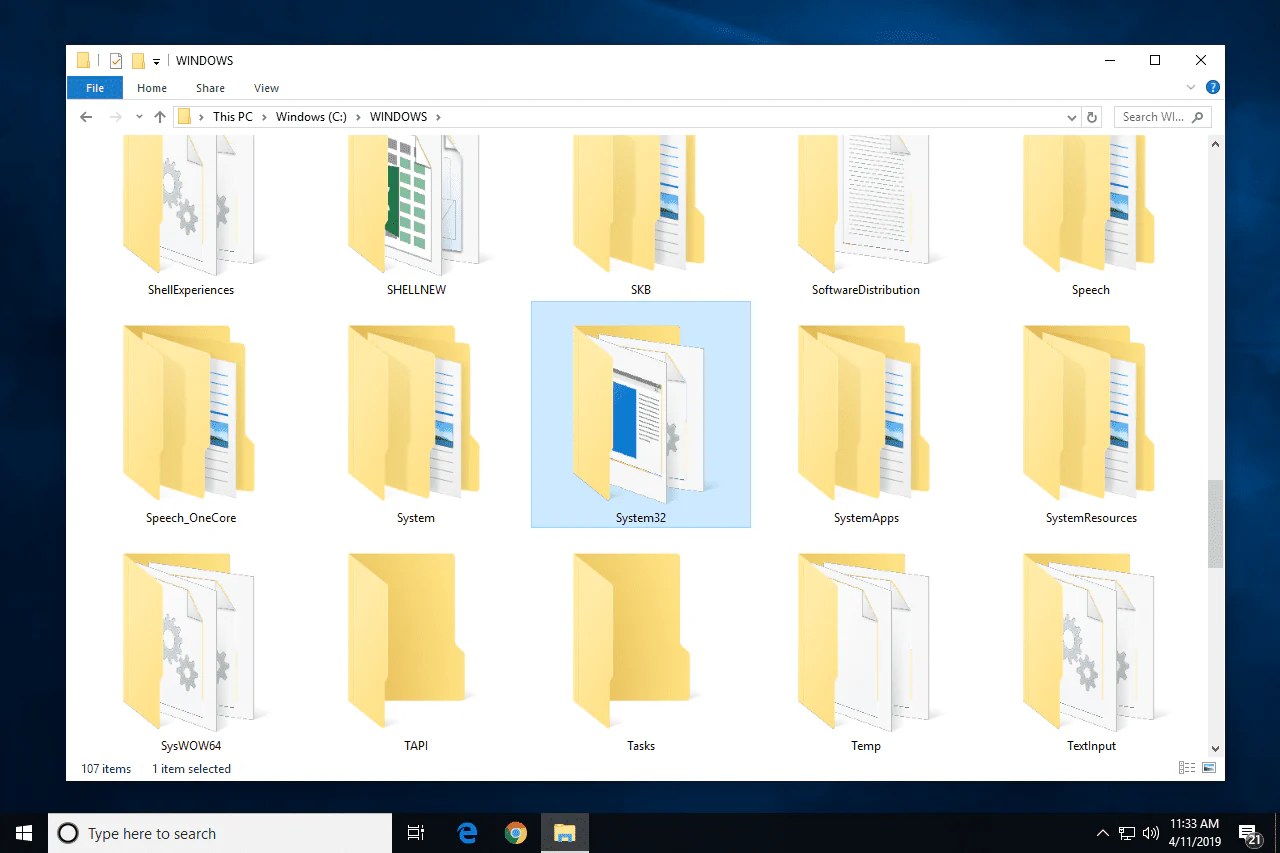
Task: Launch Microsoft Edge from the taskbar
Action: (466, 832)
